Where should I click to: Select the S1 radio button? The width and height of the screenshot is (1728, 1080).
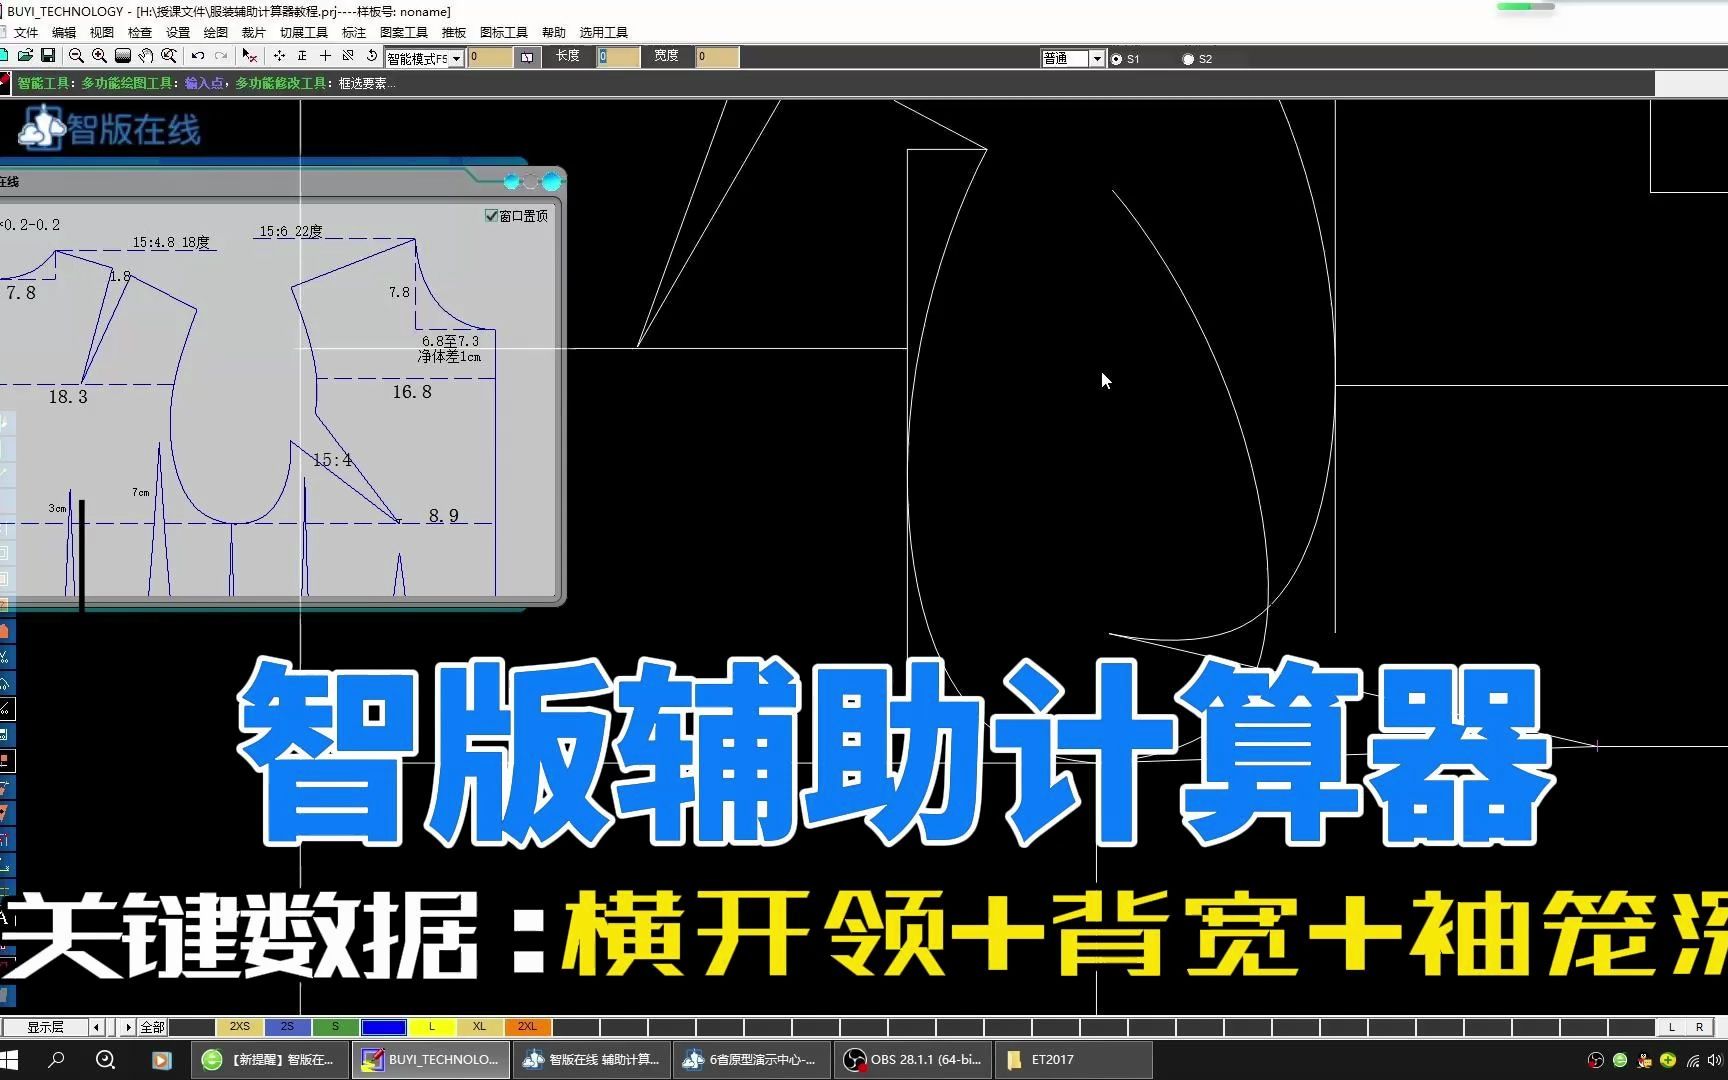(1116, 59)
